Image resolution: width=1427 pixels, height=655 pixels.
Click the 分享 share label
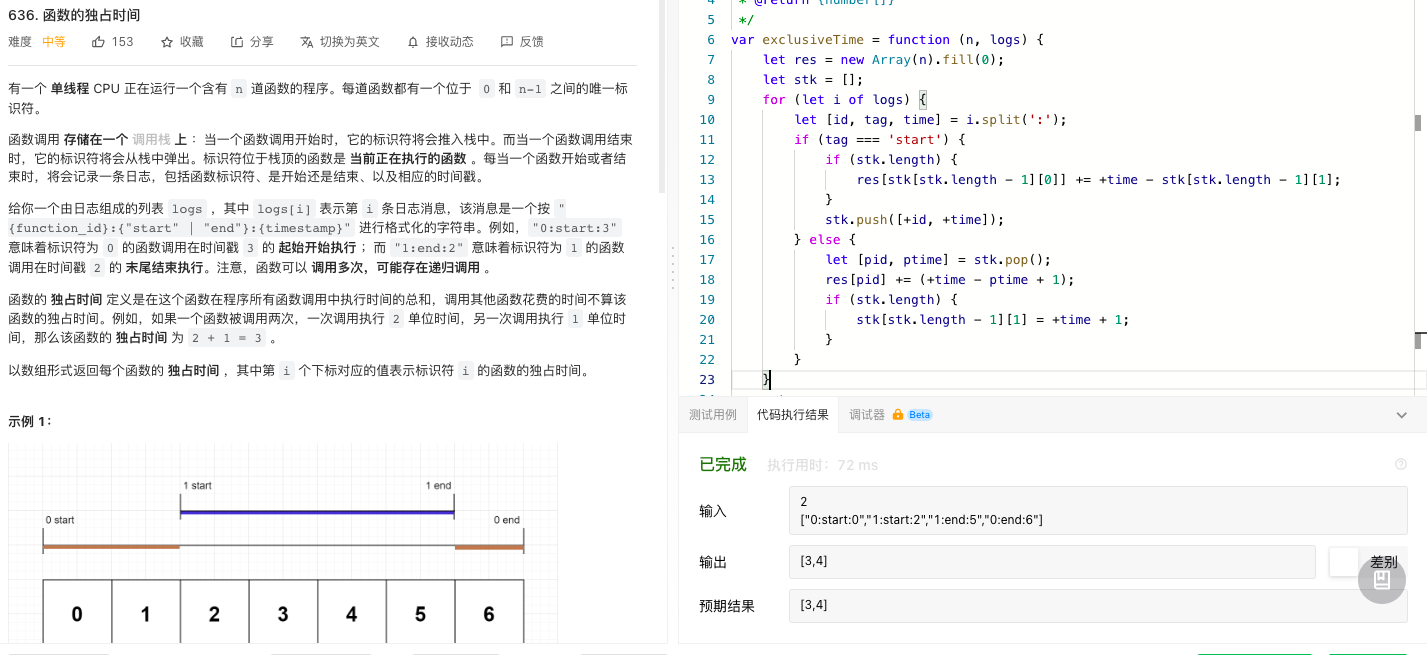262,42
